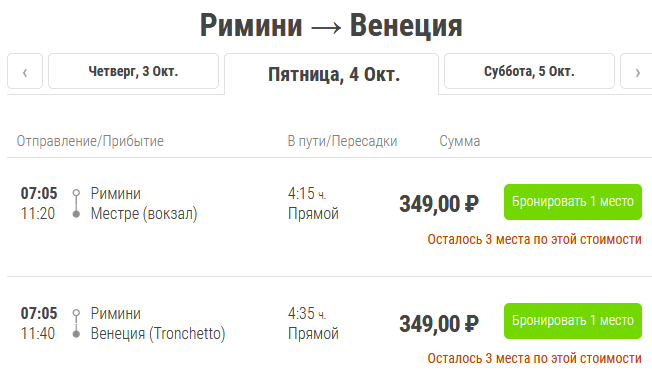This screenshot has height=377, width=652.
Task: Click Местре (вокзал) destination text
Action: tap(144, 214)
